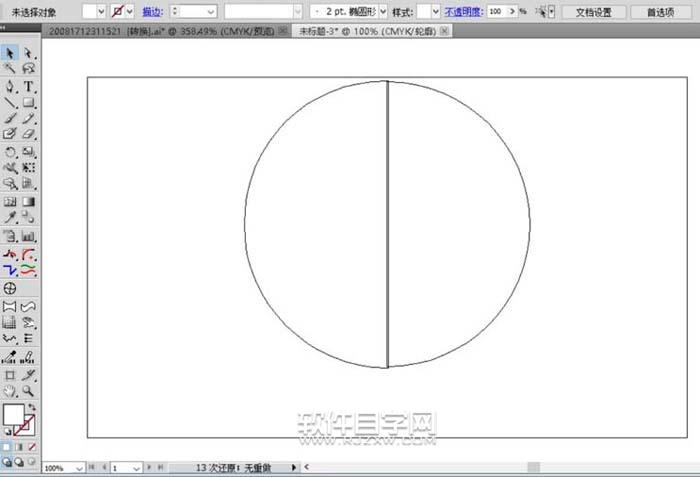The height and width of the screenshot is (477, 700).
Task: Set paint mode to Color
Action: click(6, 447)
